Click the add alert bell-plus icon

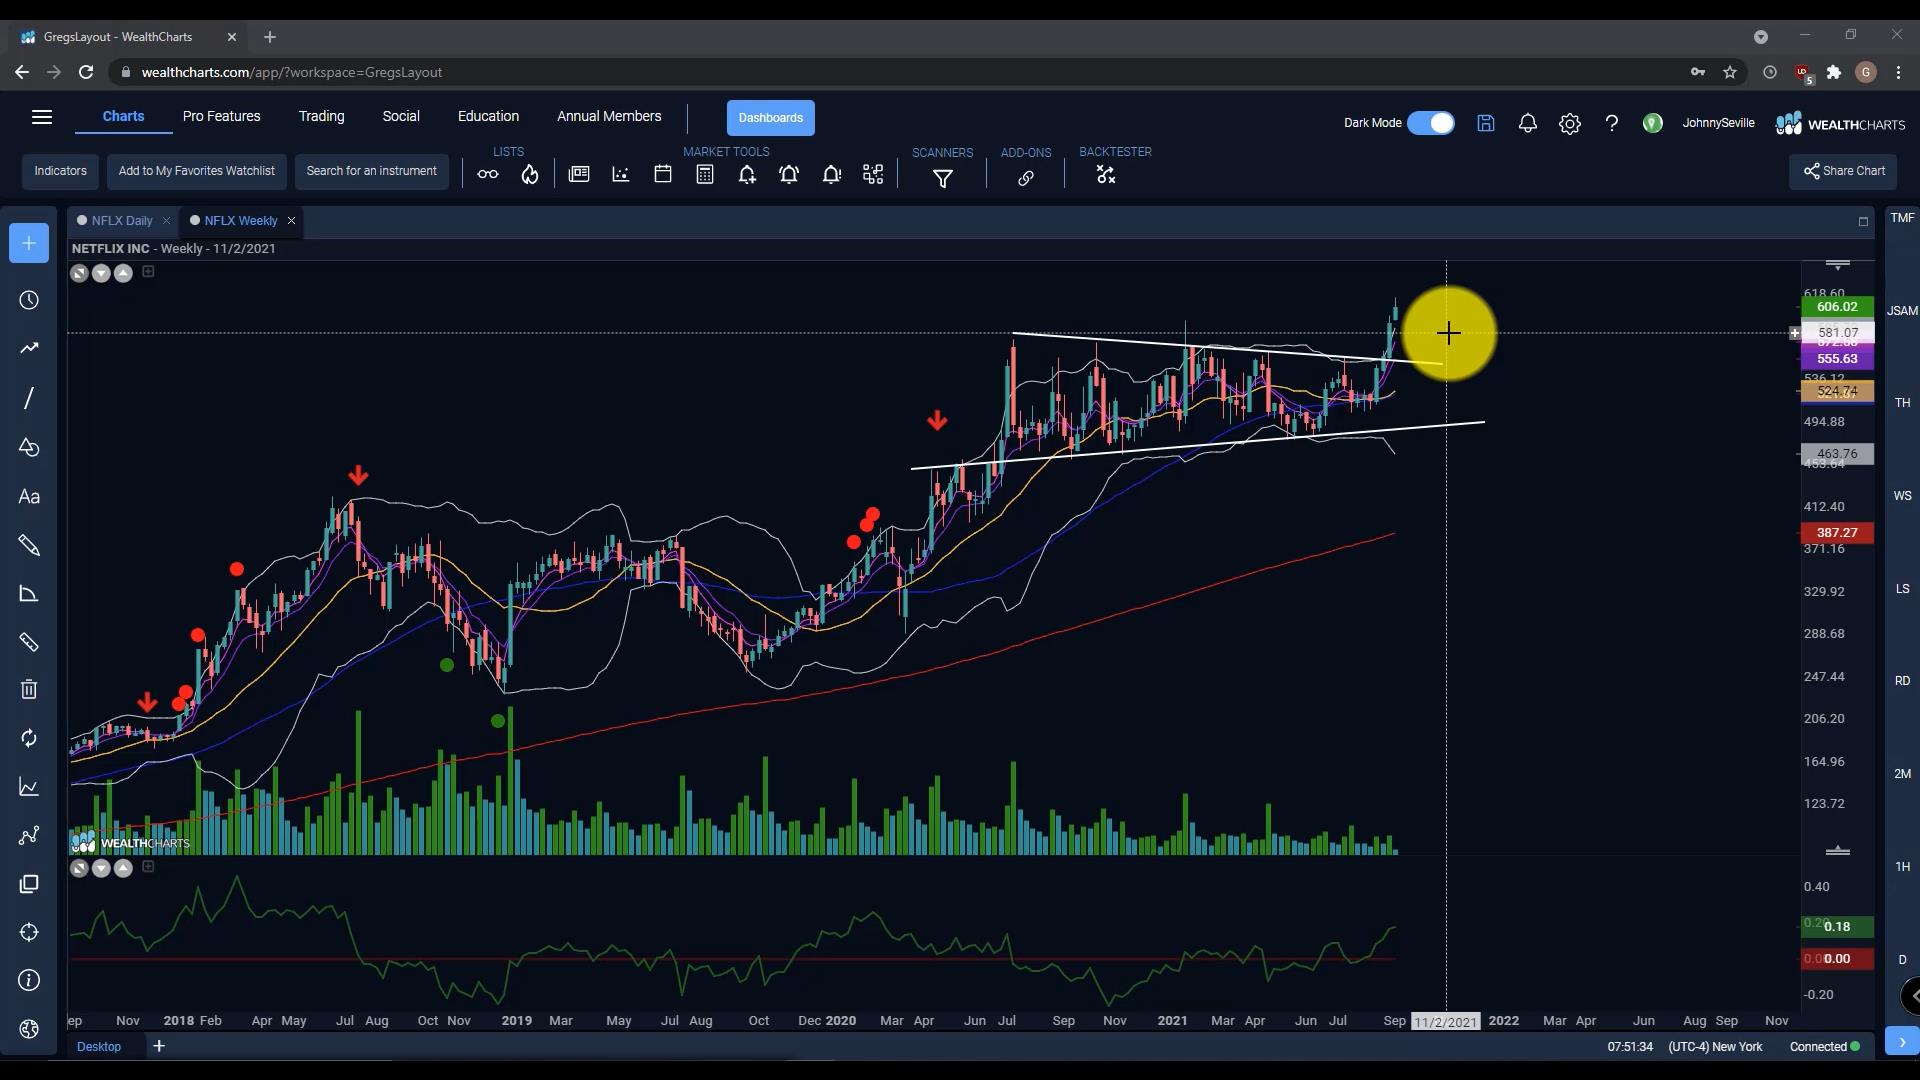(747, 175)
